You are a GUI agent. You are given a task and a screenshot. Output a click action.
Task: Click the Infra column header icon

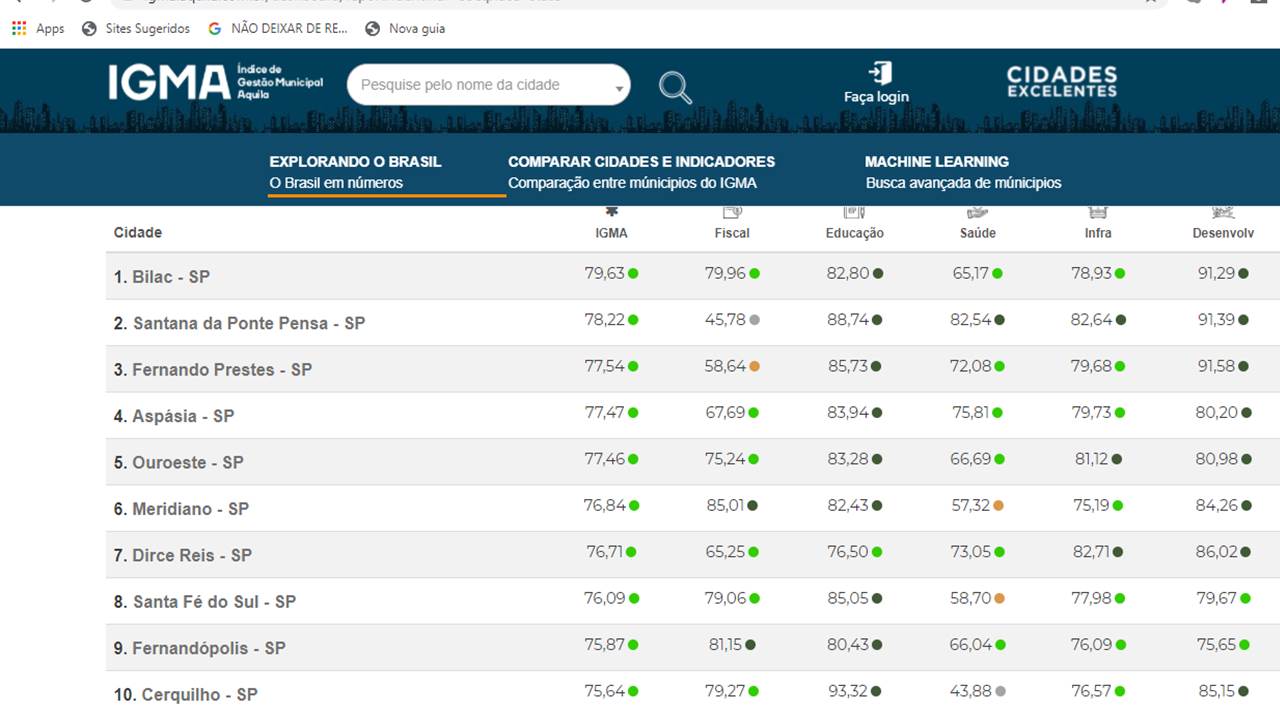pos(1098,212)
